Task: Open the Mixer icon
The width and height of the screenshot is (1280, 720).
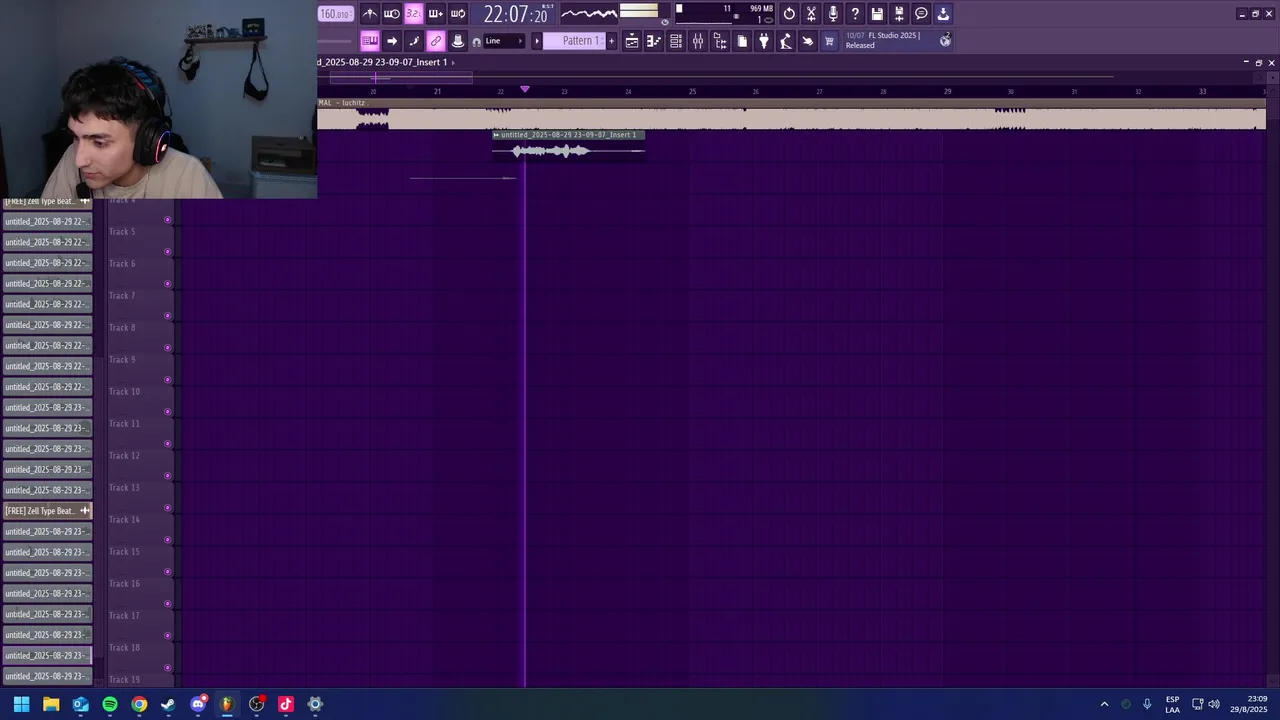Action: click(698, 41)
